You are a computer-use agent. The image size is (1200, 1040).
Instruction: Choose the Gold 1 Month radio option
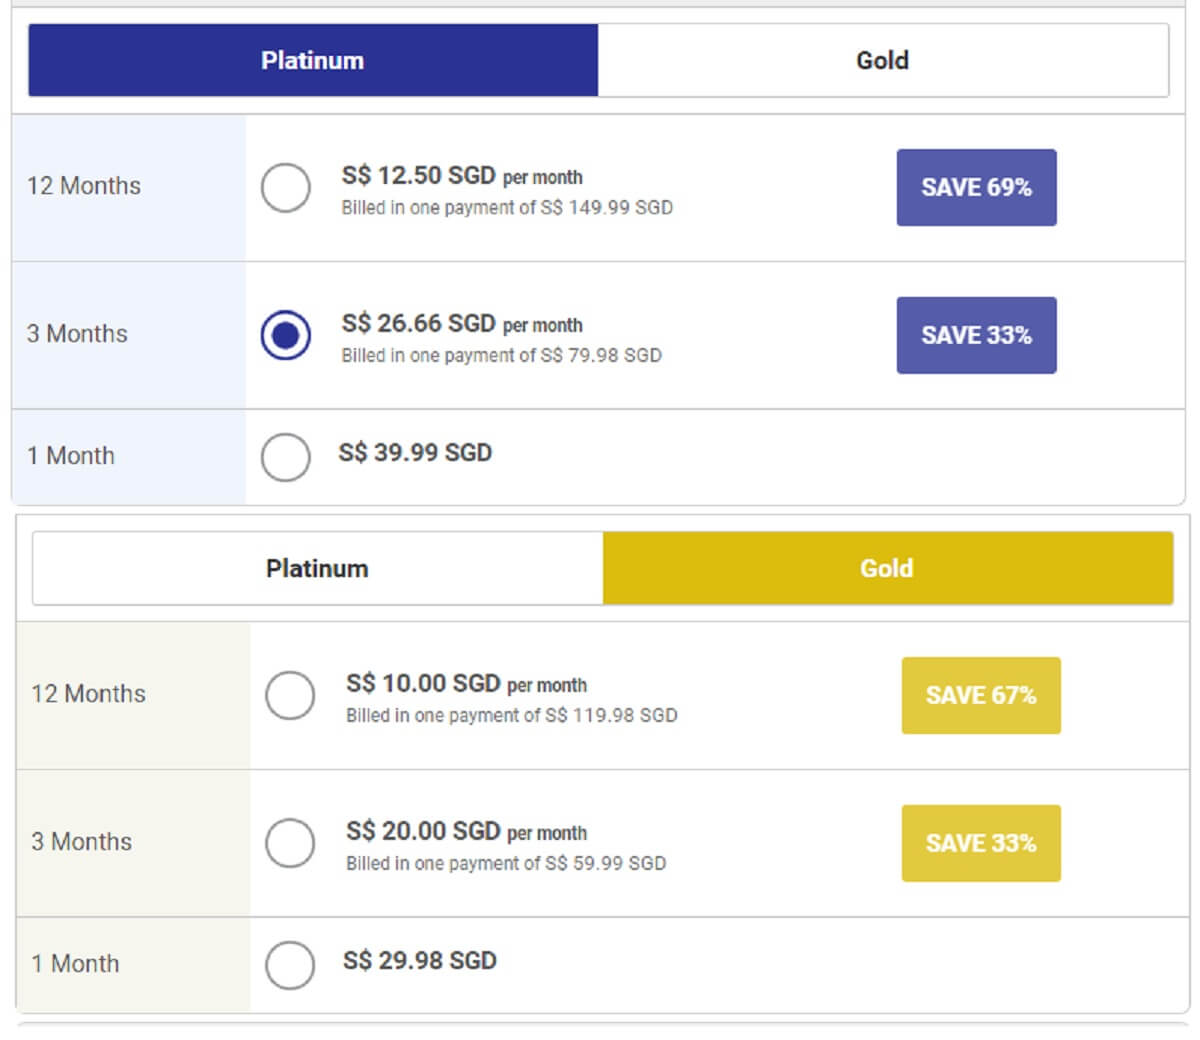click(x=290, y=965)
